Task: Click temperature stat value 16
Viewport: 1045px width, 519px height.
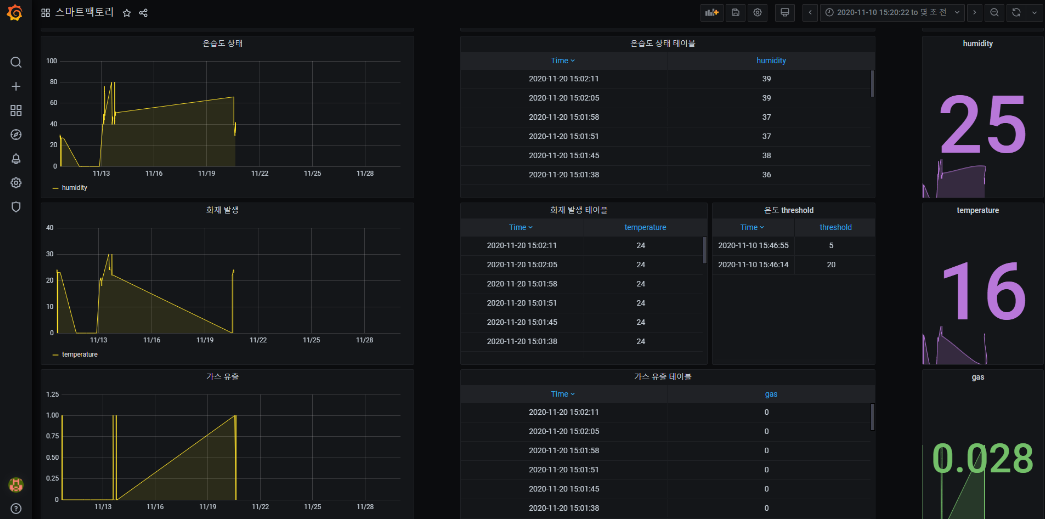Action: tap(982, 292)
